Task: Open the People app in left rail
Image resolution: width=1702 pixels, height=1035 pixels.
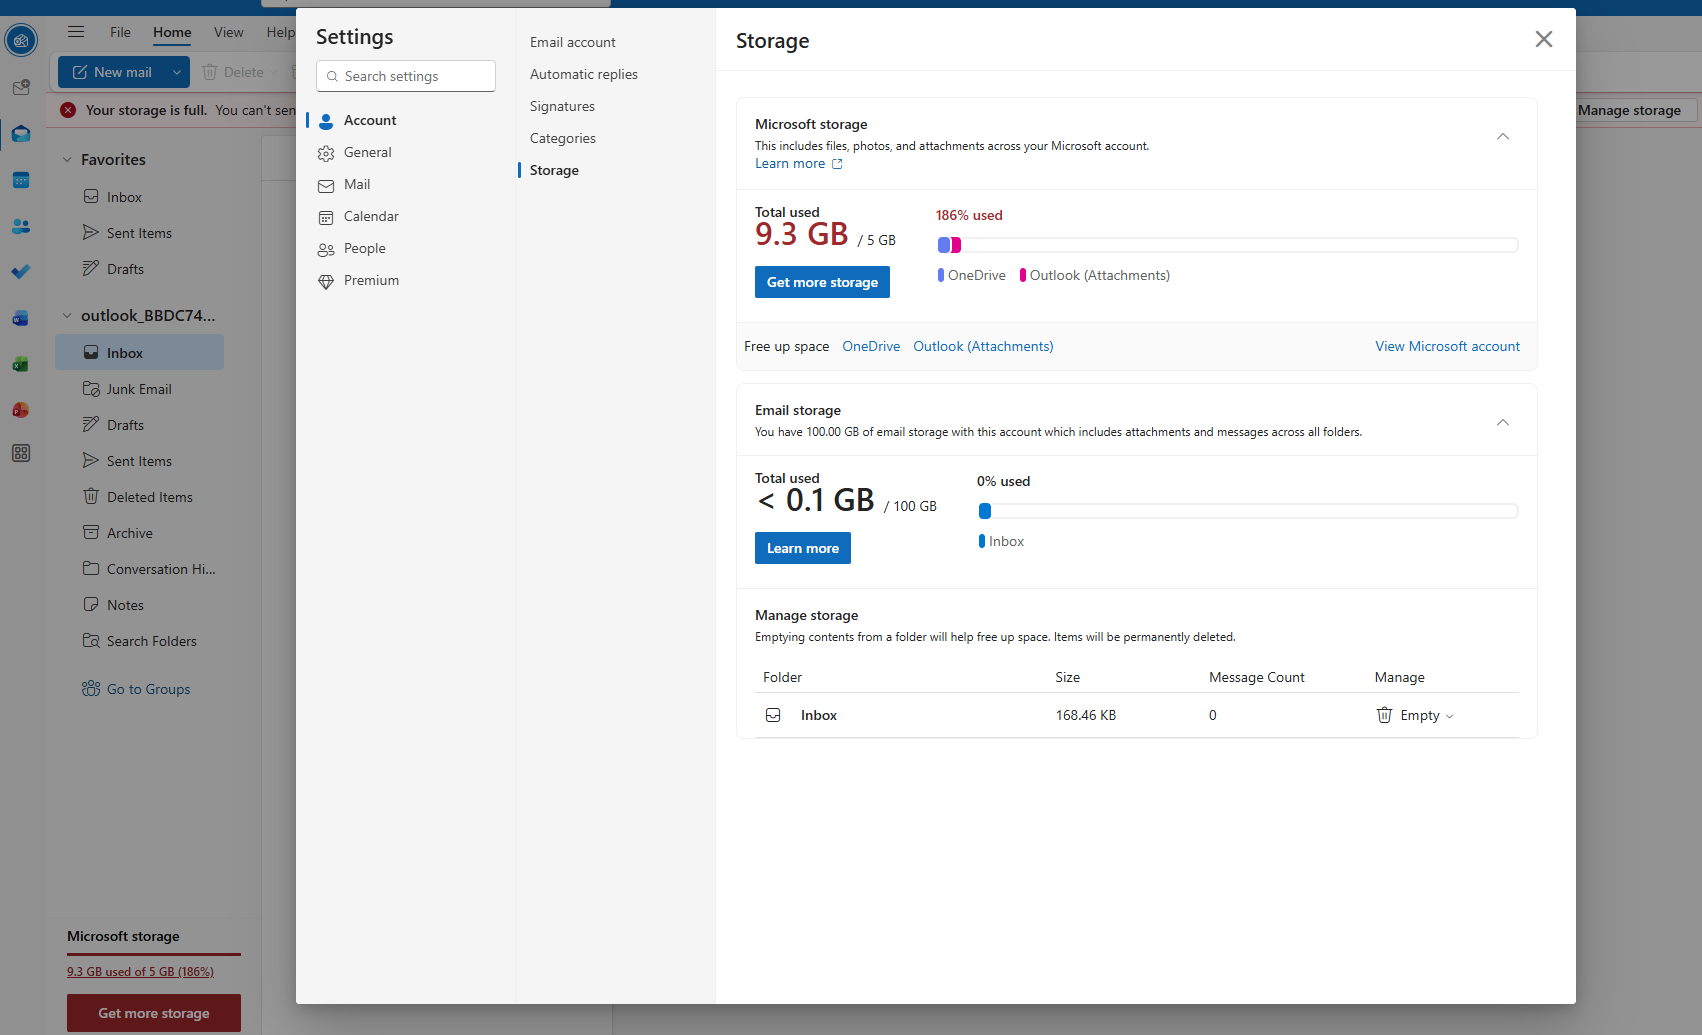Action: tap(21, 226)
